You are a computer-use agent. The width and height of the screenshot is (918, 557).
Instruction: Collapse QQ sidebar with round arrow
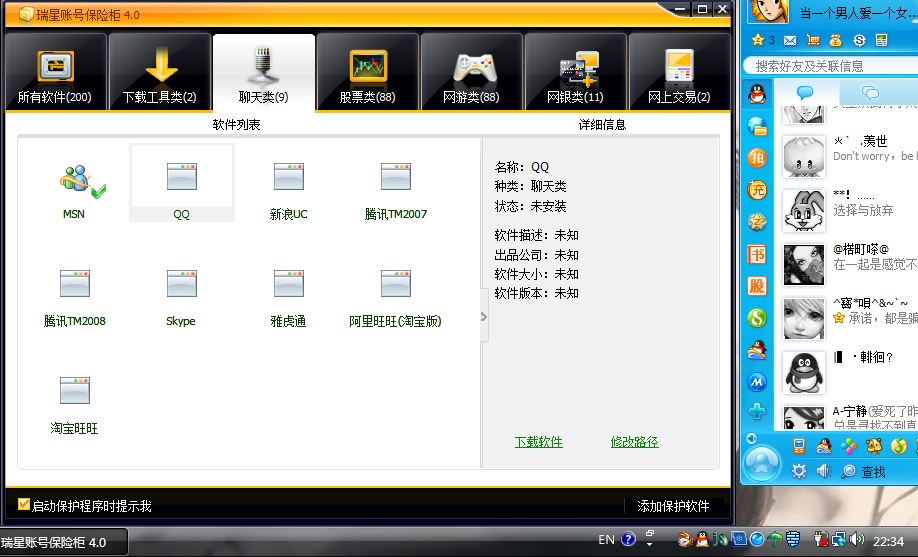click(752, 438)
